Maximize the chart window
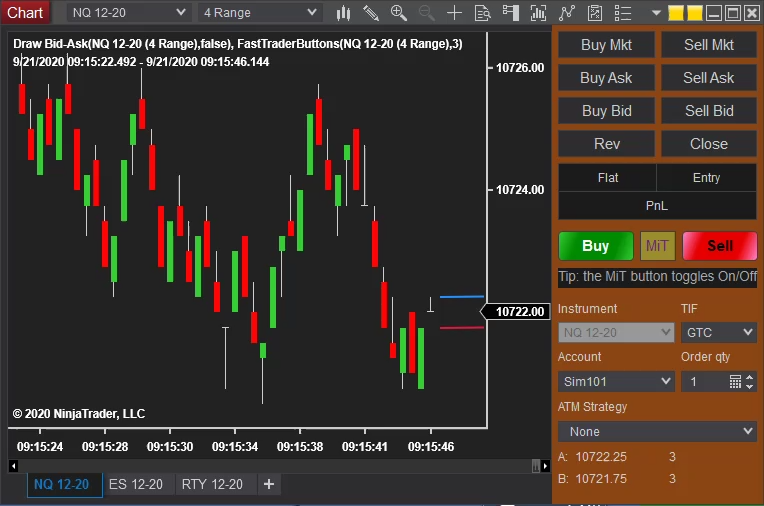The image size is (764, 506). 733,13
